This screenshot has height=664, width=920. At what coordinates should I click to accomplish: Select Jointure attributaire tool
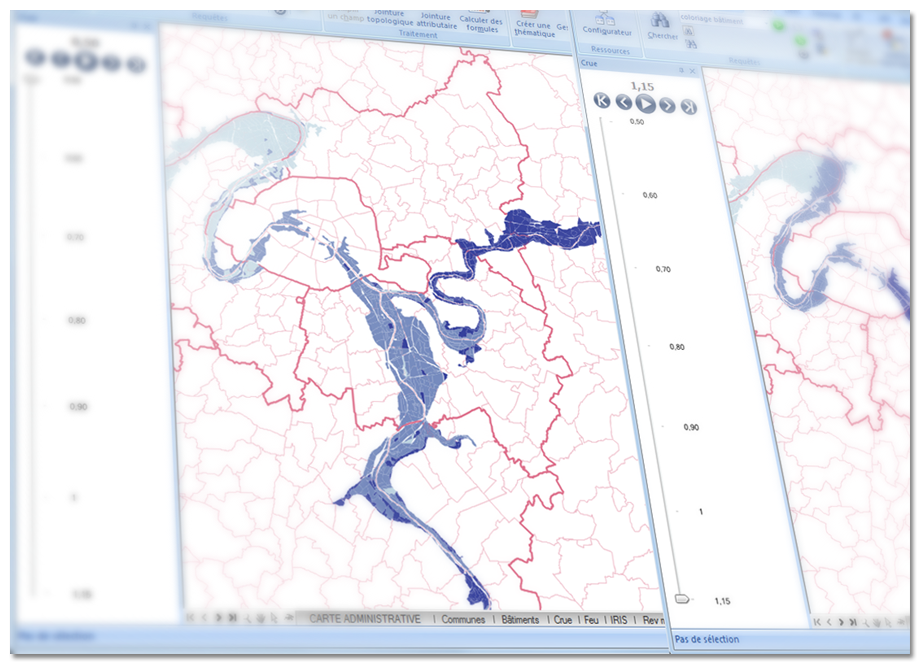pyautogui.click(x=436, y=20)
